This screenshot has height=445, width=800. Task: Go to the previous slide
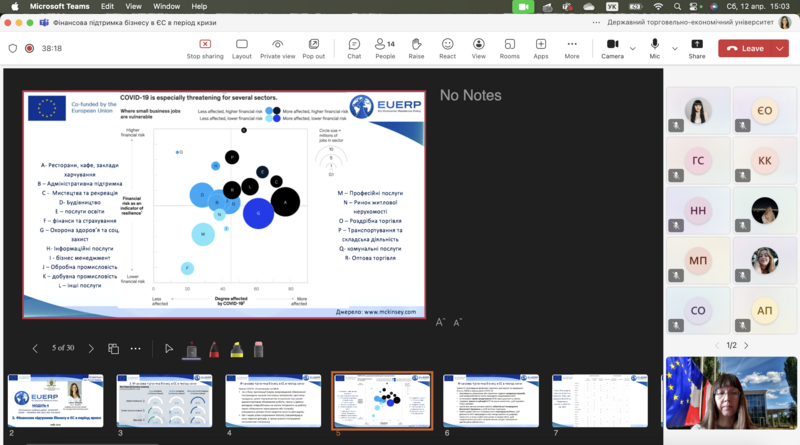(x=35, y=349)
